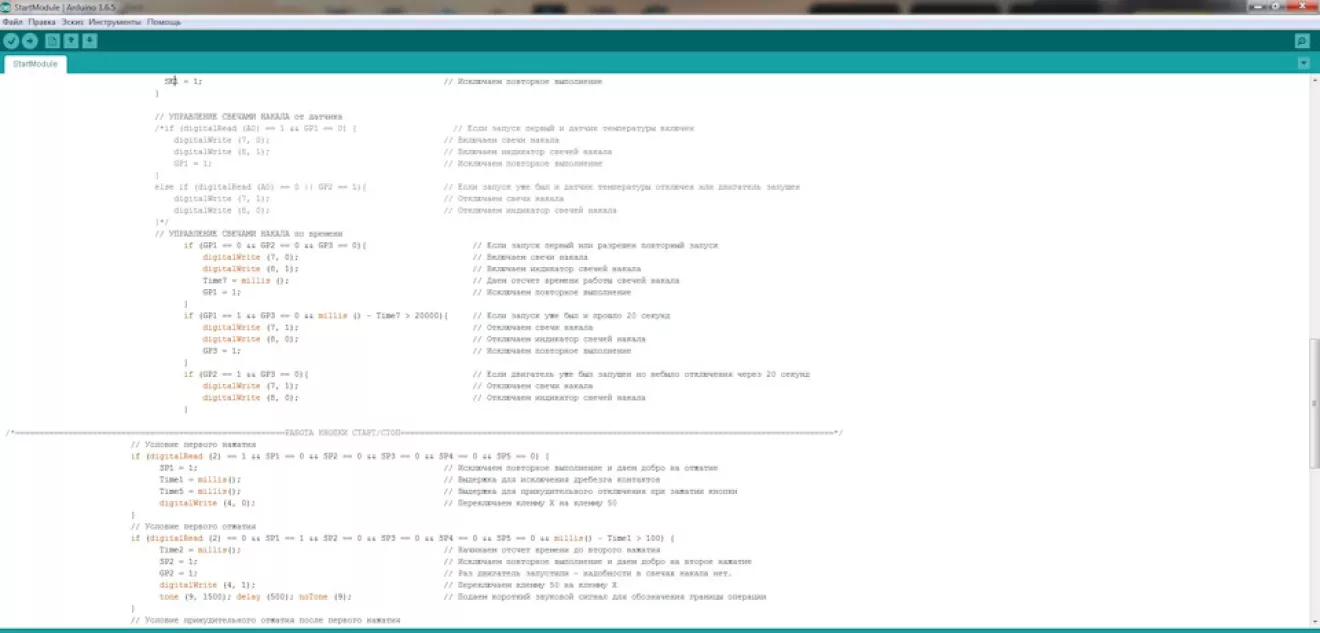Open the Правка menu
This screenshot has height=633, width=1320.
click(x=42, y=21)
